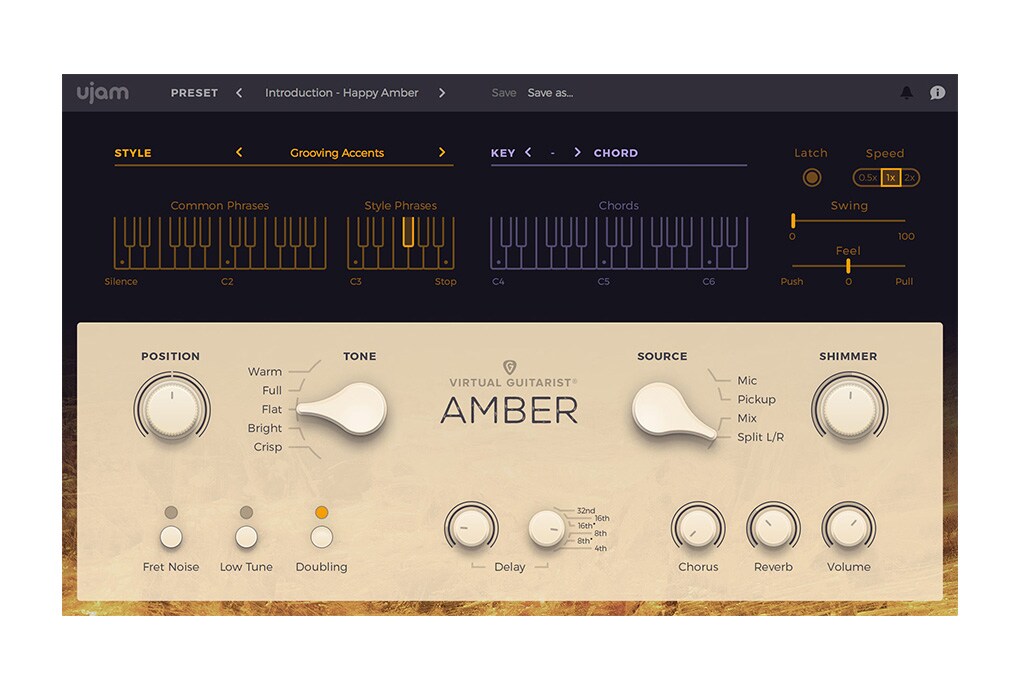Click the SOURCE selector lever
The height and width of the screenshot is (690, 1020).
tap(675, 410)
